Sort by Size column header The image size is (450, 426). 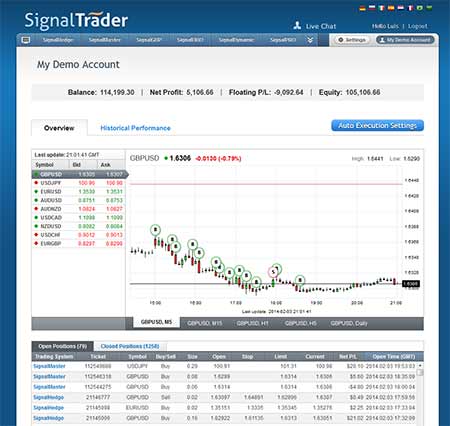click(192, 357)
